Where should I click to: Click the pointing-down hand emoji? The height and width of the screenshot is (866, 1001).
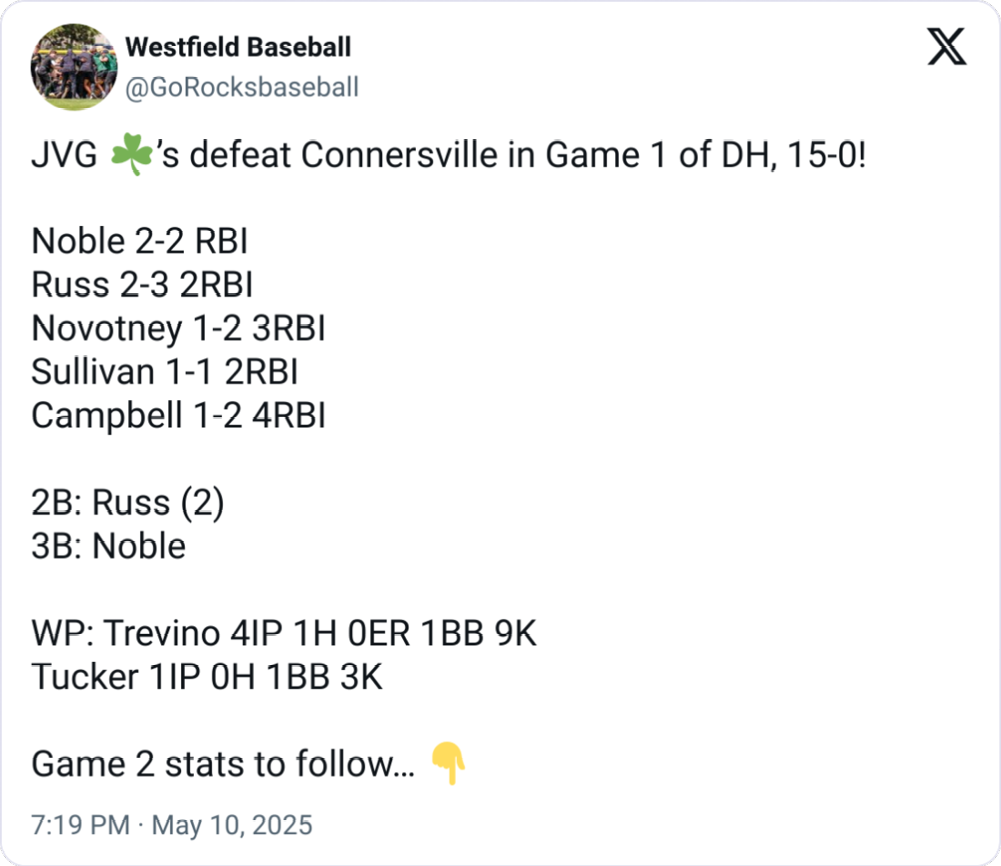[x=449, y=765]
